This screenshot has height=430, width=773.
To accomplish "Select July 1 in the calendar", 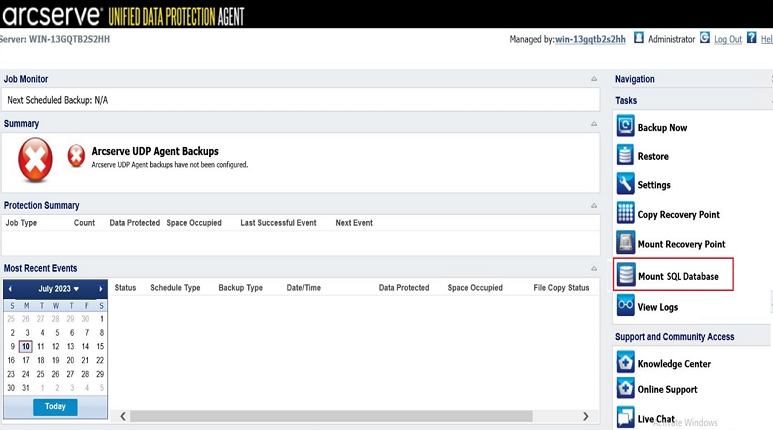I will [x=102, y=319].
